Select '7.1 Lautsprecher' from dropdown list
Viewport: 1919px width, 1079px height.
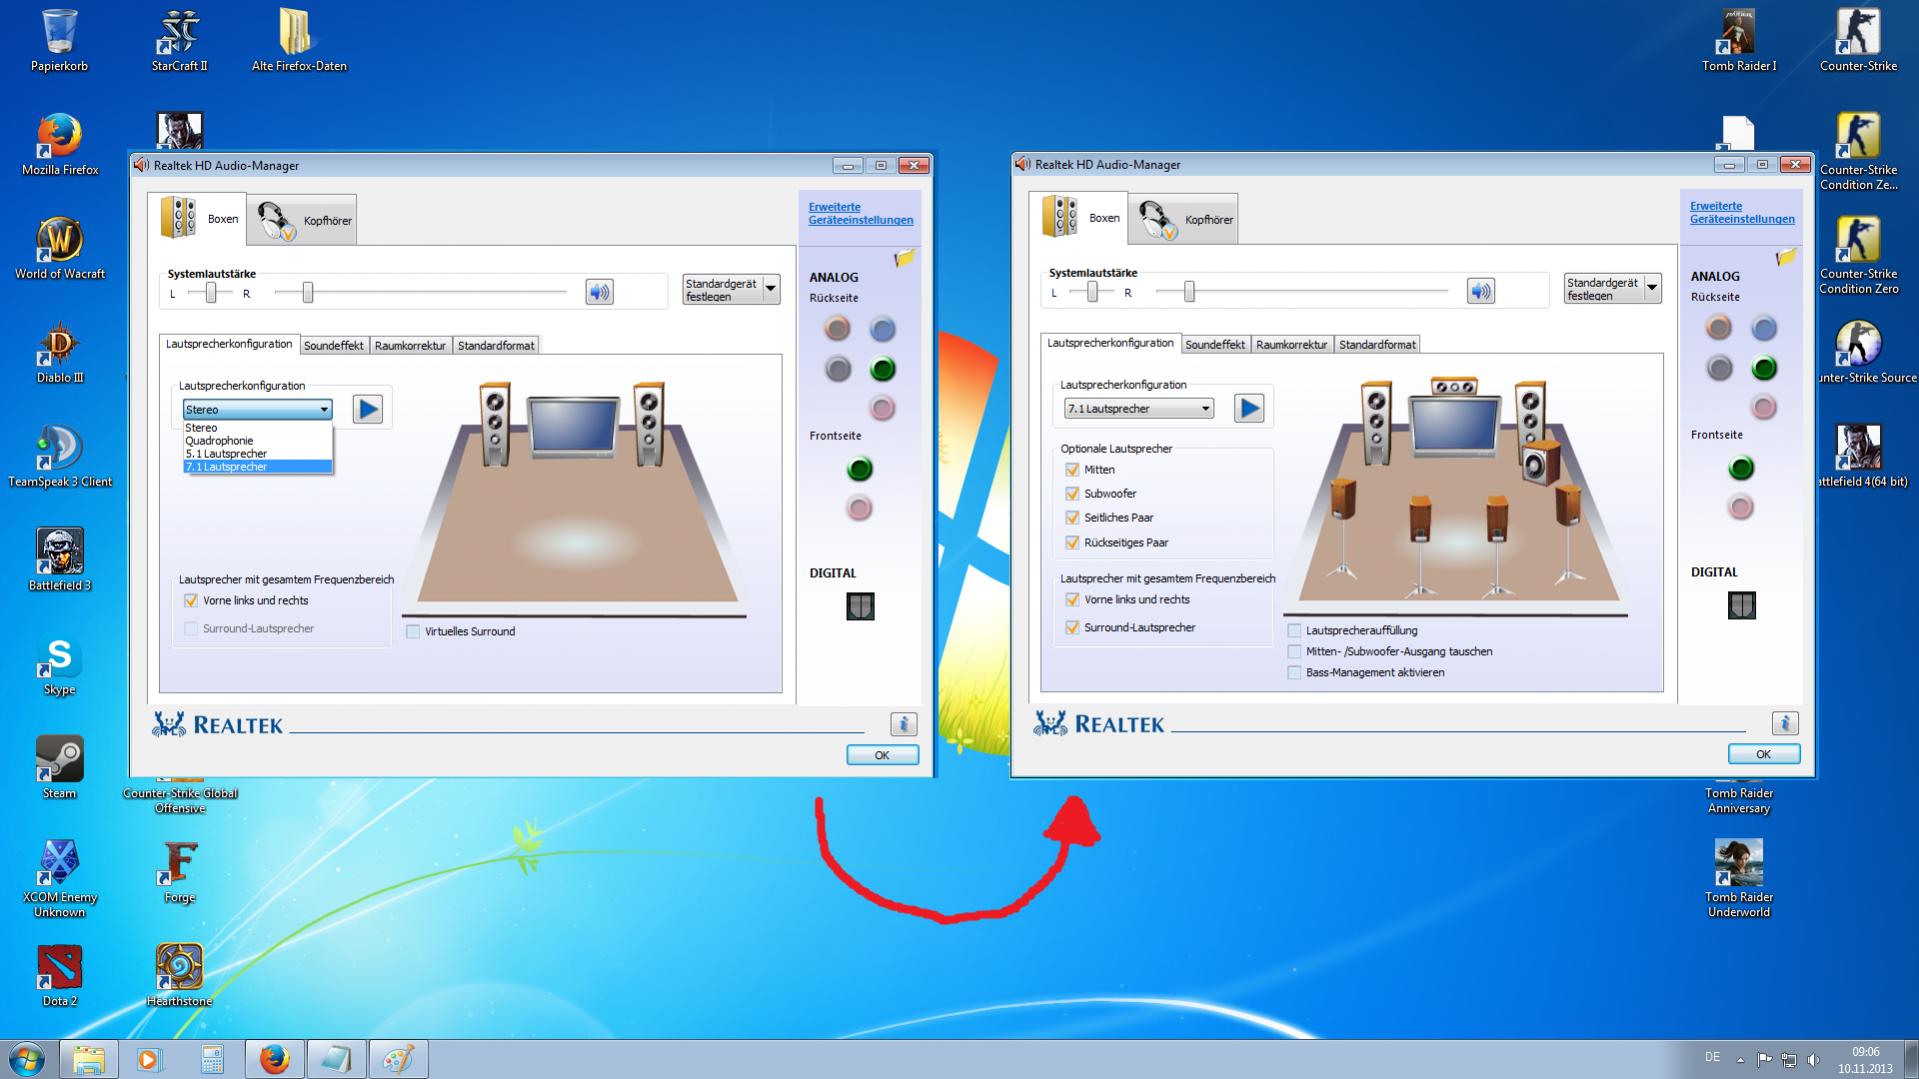coord(257,467)
